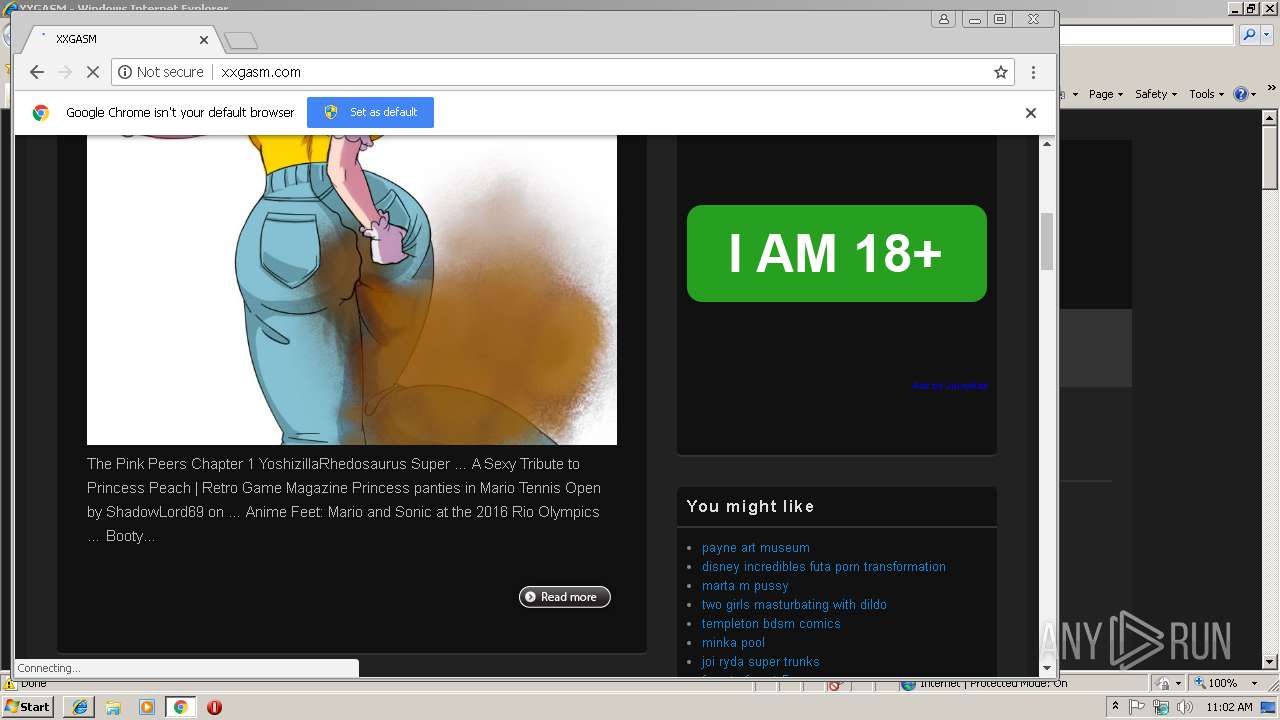Open the IE Tools menu

coord(1206,94)
